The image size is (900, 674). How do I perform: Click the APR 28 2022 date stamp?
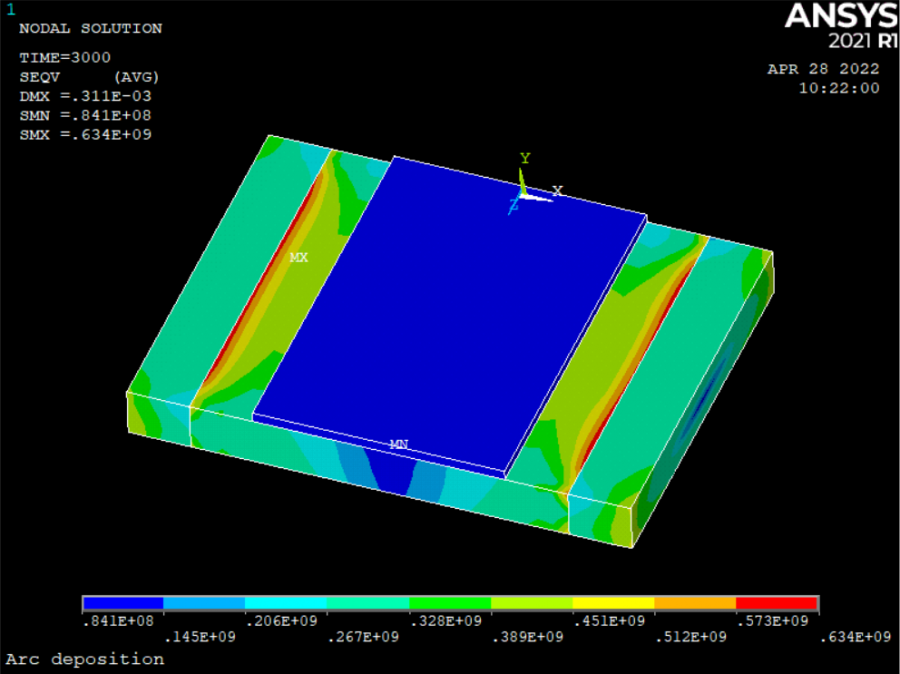click(x=823, y=69)
